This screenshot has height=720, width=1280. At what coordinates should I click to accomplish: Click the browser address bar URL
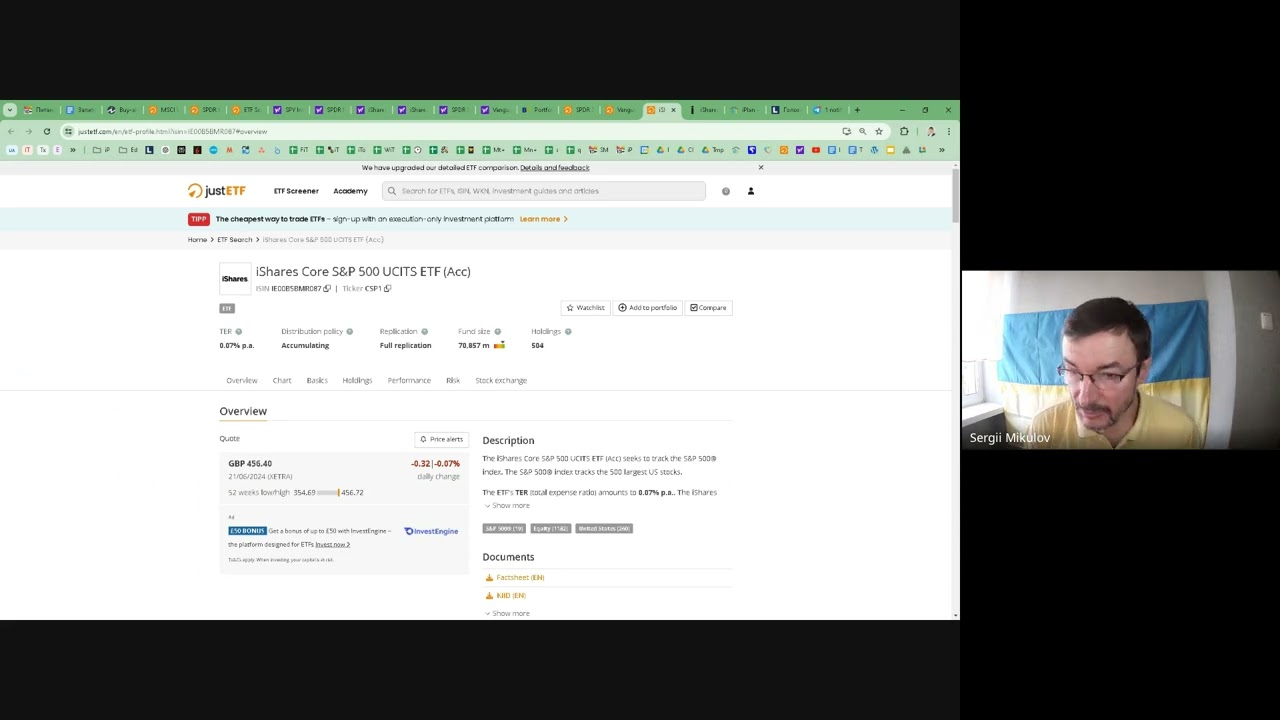[x=173, y=132]
